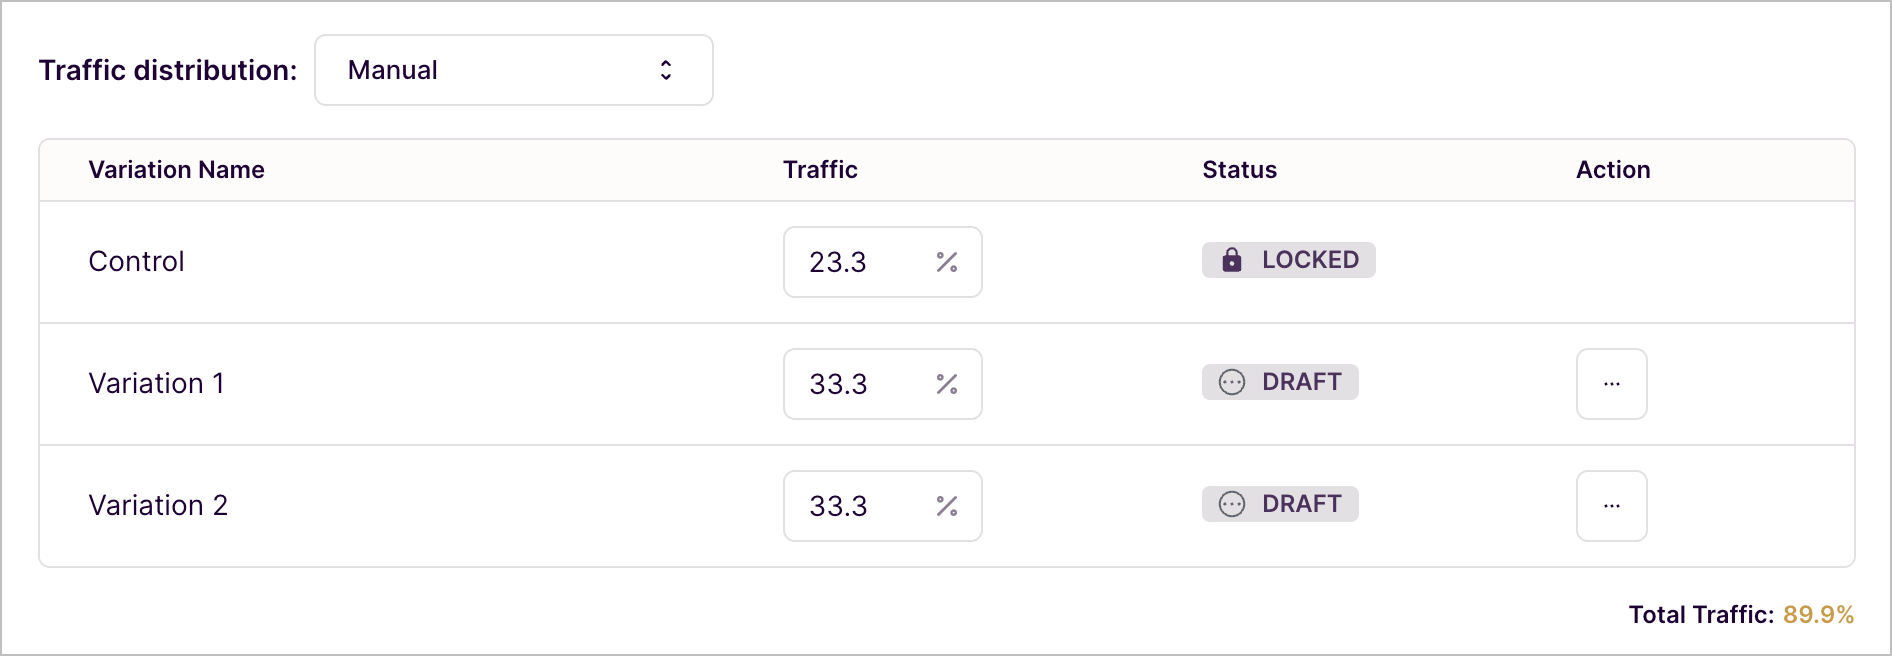Focus the Variation 2 traffic input field
Screen dimensions: 1892x656
pyautogui.click(x=883, y=506)
